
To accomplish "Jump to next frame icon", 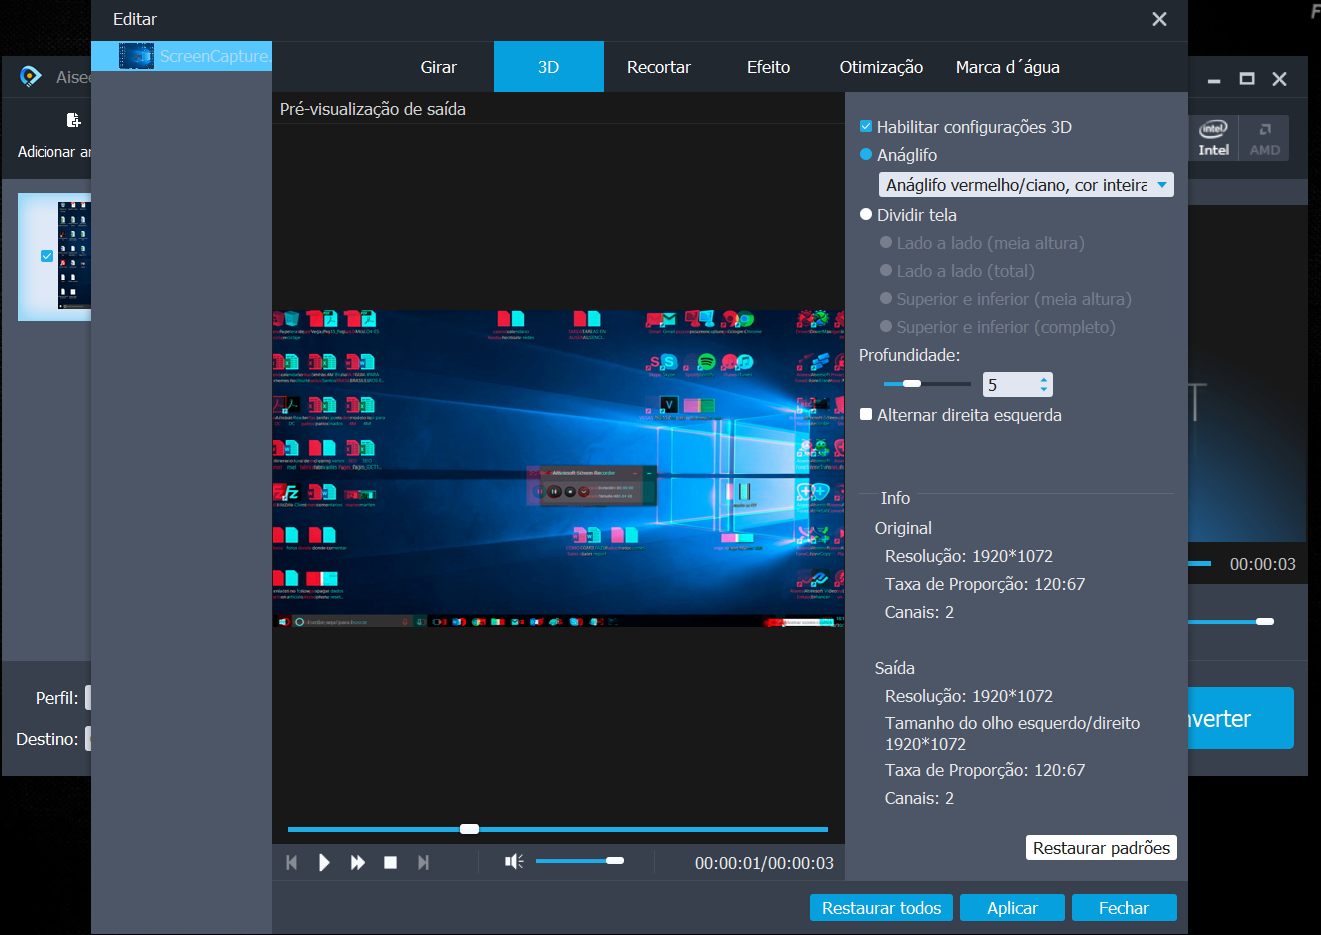I will [x=423, y=862].
